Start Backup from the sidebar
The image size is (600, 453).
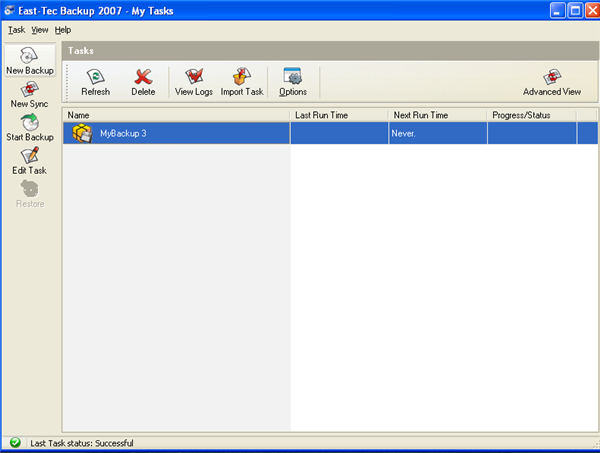[x=29, y=128]
